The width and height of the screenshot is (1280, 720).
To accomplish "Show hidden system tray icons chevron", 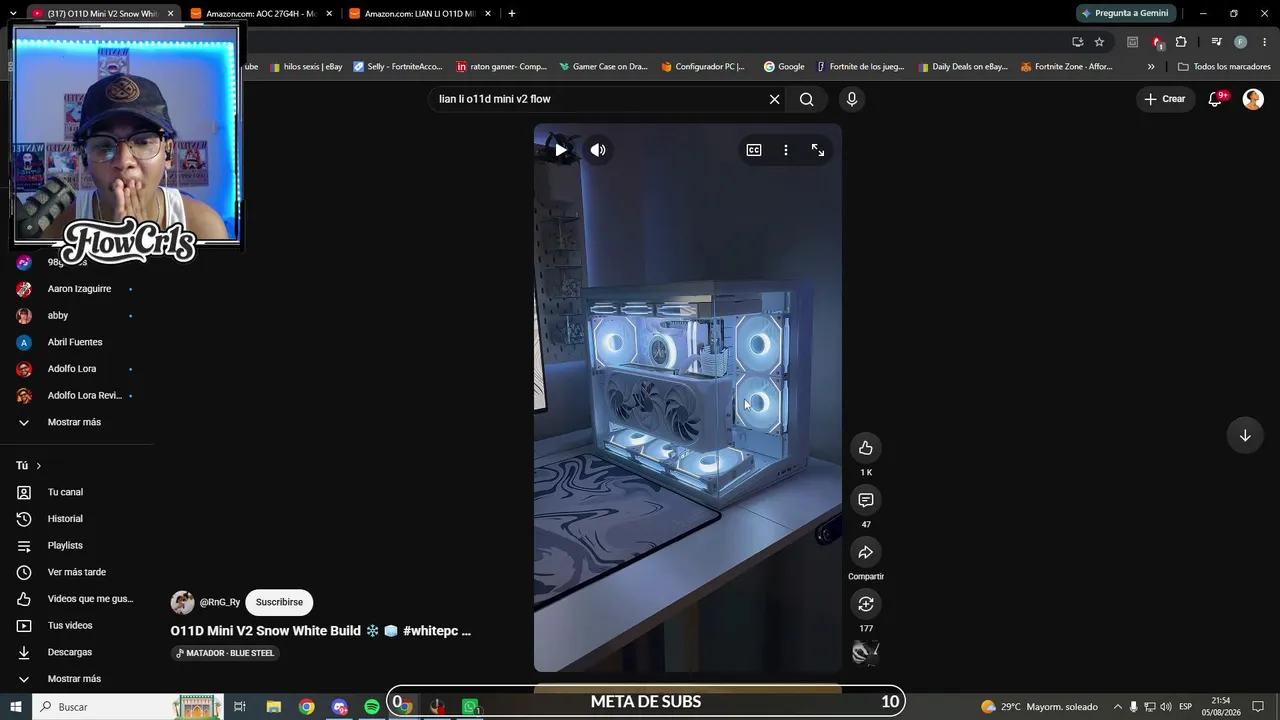I will pyautogui.click(x=1118, y=707).
